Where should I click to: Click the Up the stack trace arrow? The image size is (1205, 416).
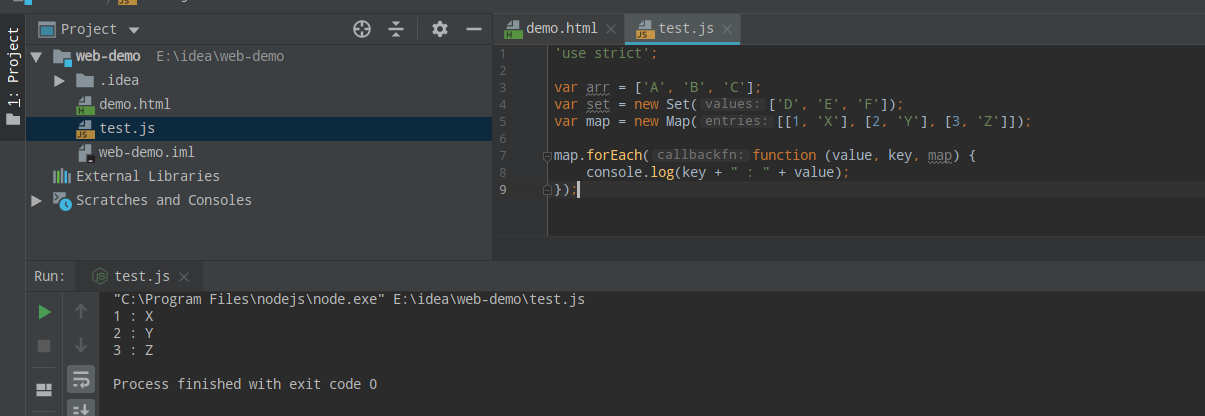coord(81,312)
